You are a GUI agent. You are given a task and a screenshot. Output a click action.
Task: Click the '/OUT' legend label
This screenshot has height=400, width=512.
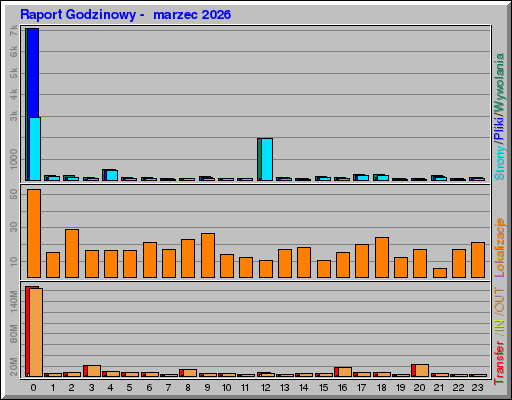pyautogui.click(x=499, y=301)
